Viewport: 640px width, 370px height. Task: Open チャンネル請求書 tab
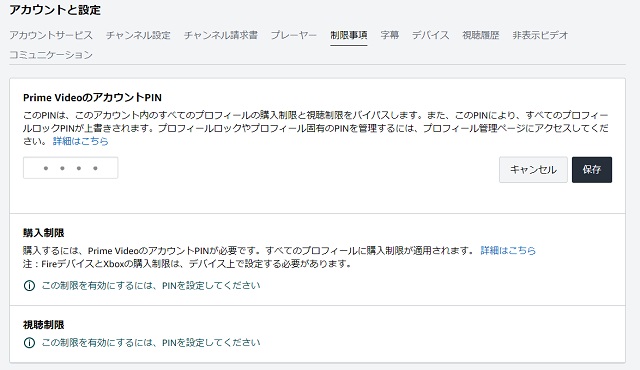pyautogui.click(x=221, y=35)
